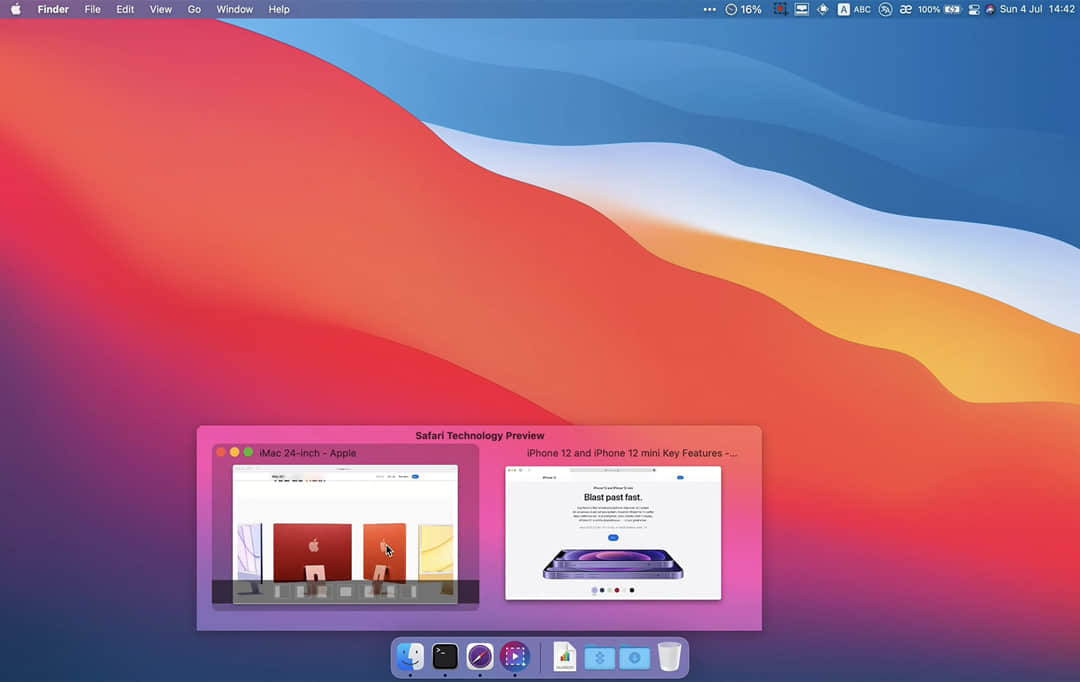Image resolution: width=1080 pixels, height=682 pixels.
Task: Open the Apple menu
Action: point(15,9)
